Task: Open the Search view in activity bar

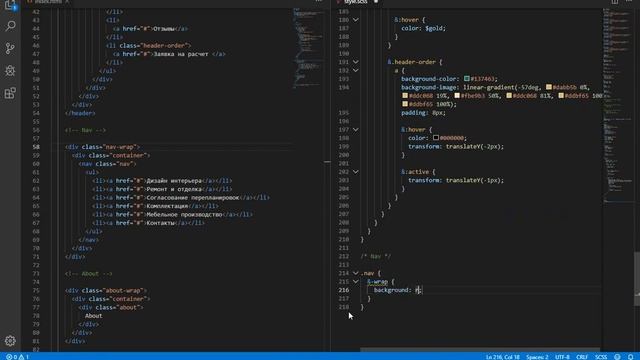Action: click(x=10, y=26)
